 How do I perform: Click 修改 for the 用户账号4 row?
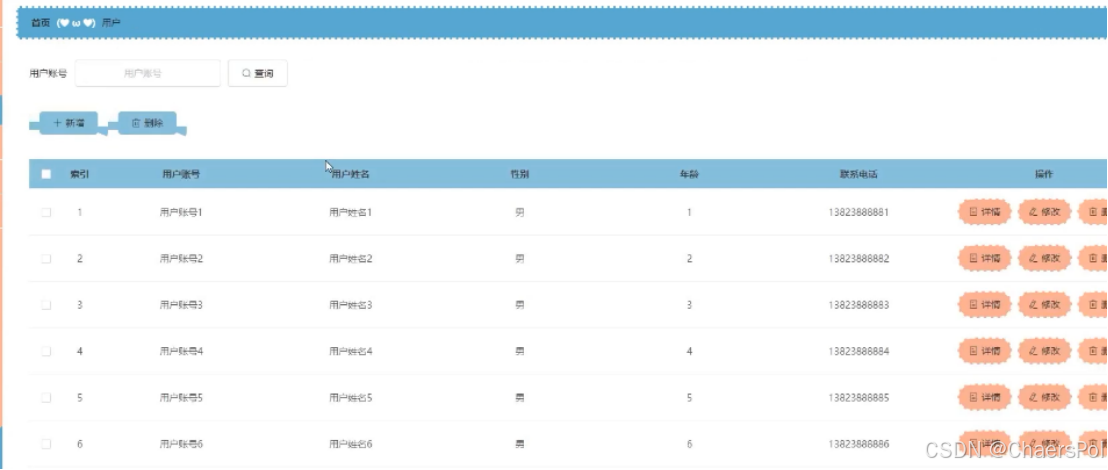click(1045, 351)
